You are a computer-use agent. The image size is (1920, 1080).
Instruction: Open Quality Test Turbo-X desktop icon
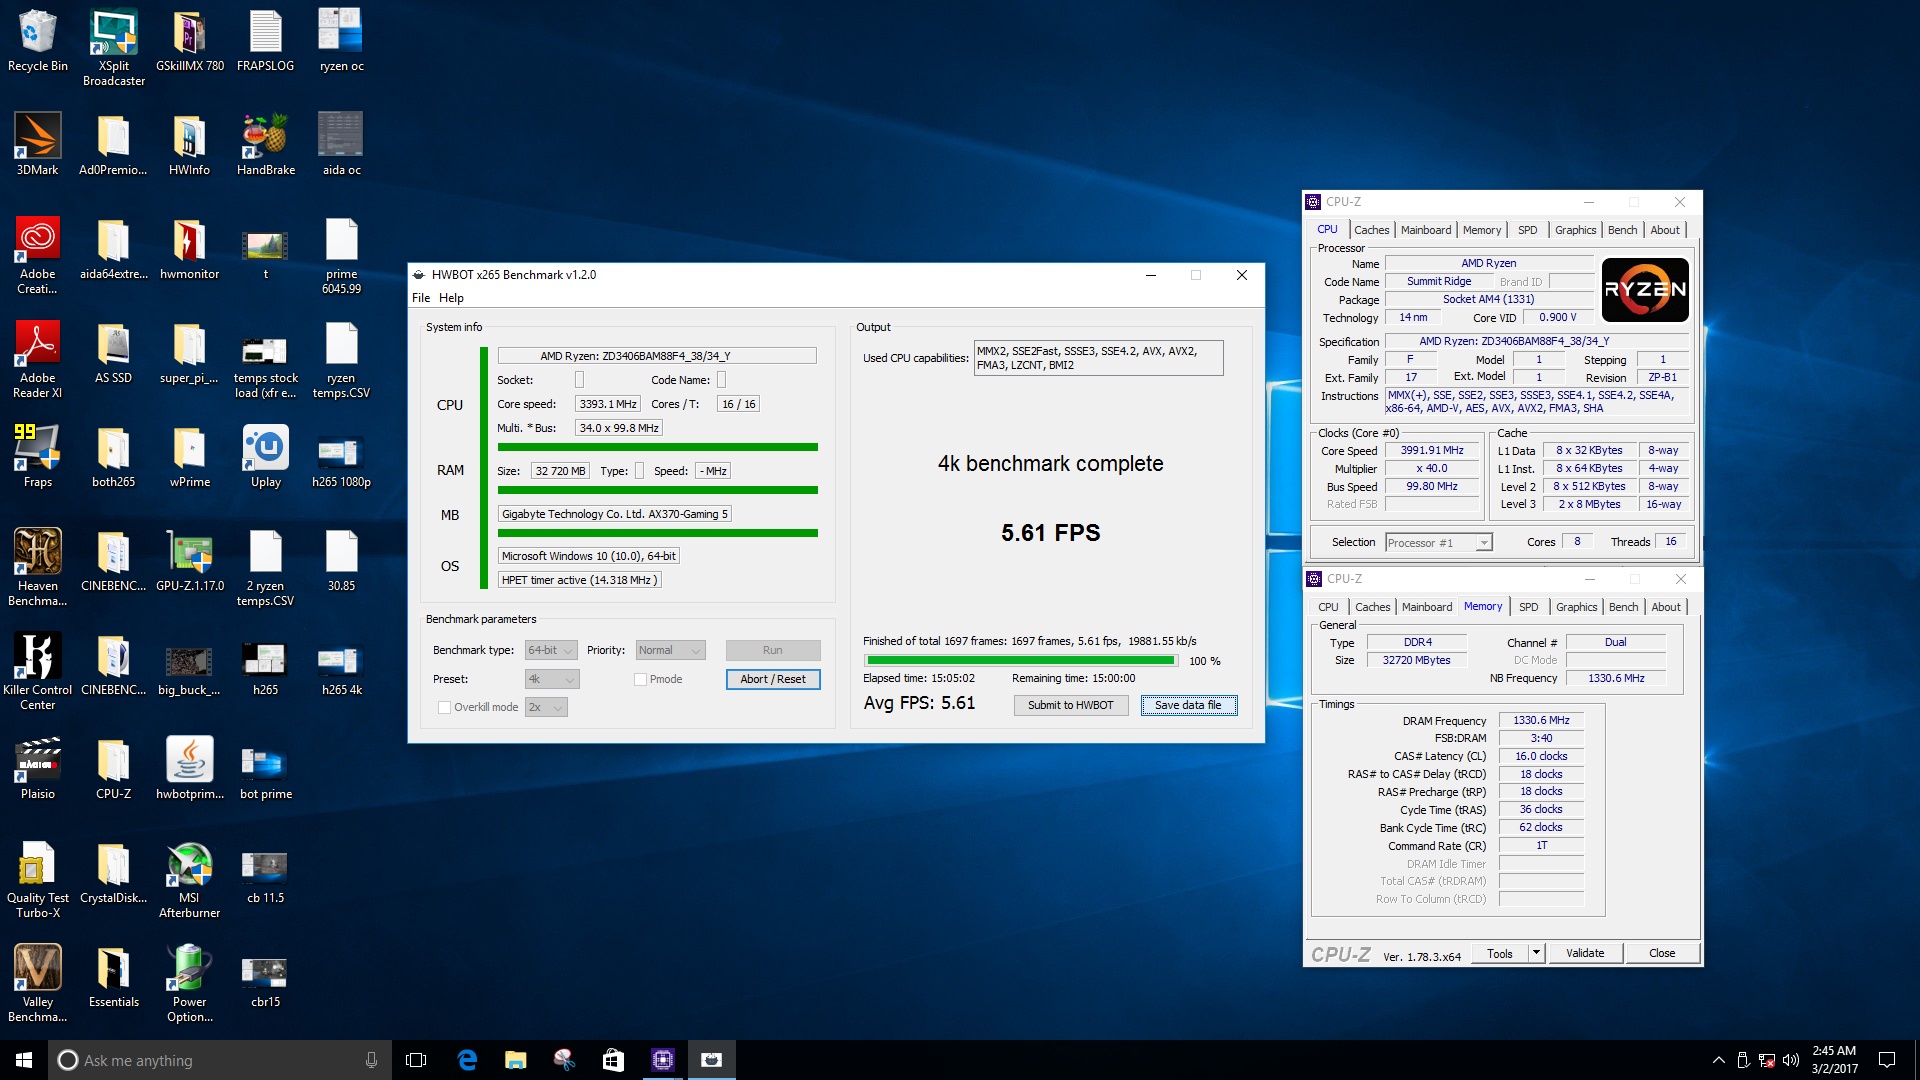[38, 878]
